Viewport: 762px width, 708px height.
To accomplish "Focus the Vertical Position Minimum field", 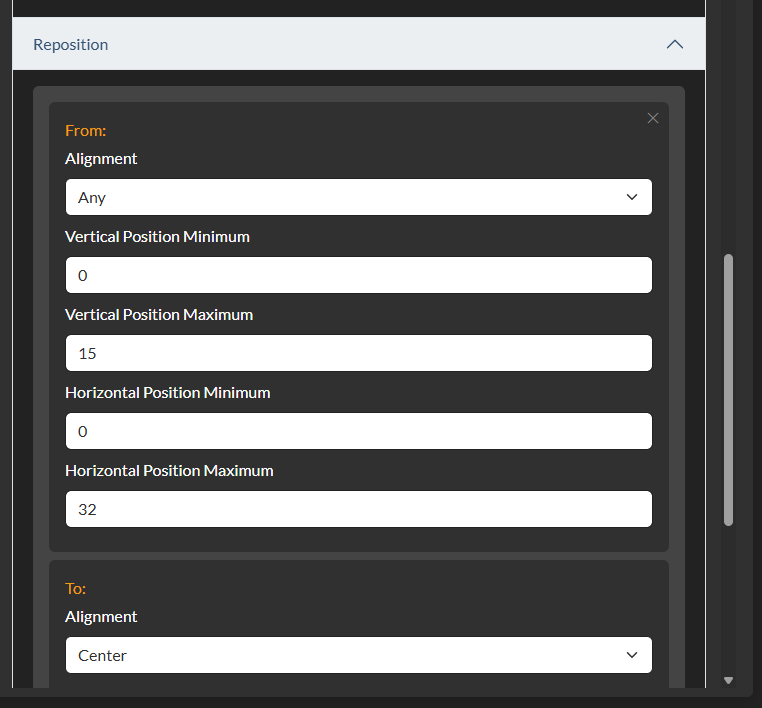I will click(x=358, y=275).
